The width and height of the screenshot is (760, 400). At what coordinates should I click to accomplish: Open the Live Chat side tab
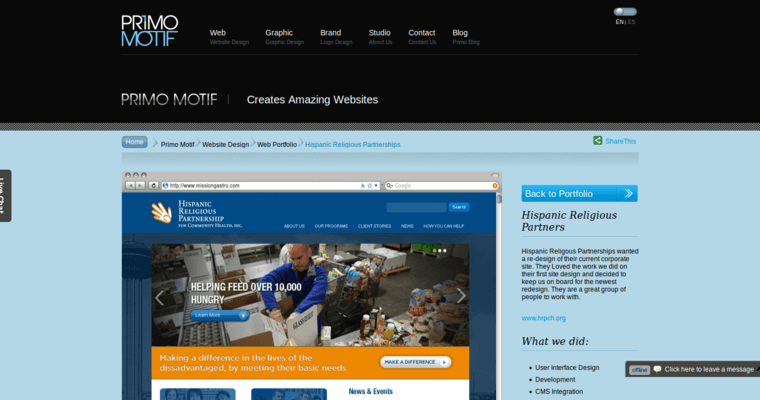click(5, 196)
